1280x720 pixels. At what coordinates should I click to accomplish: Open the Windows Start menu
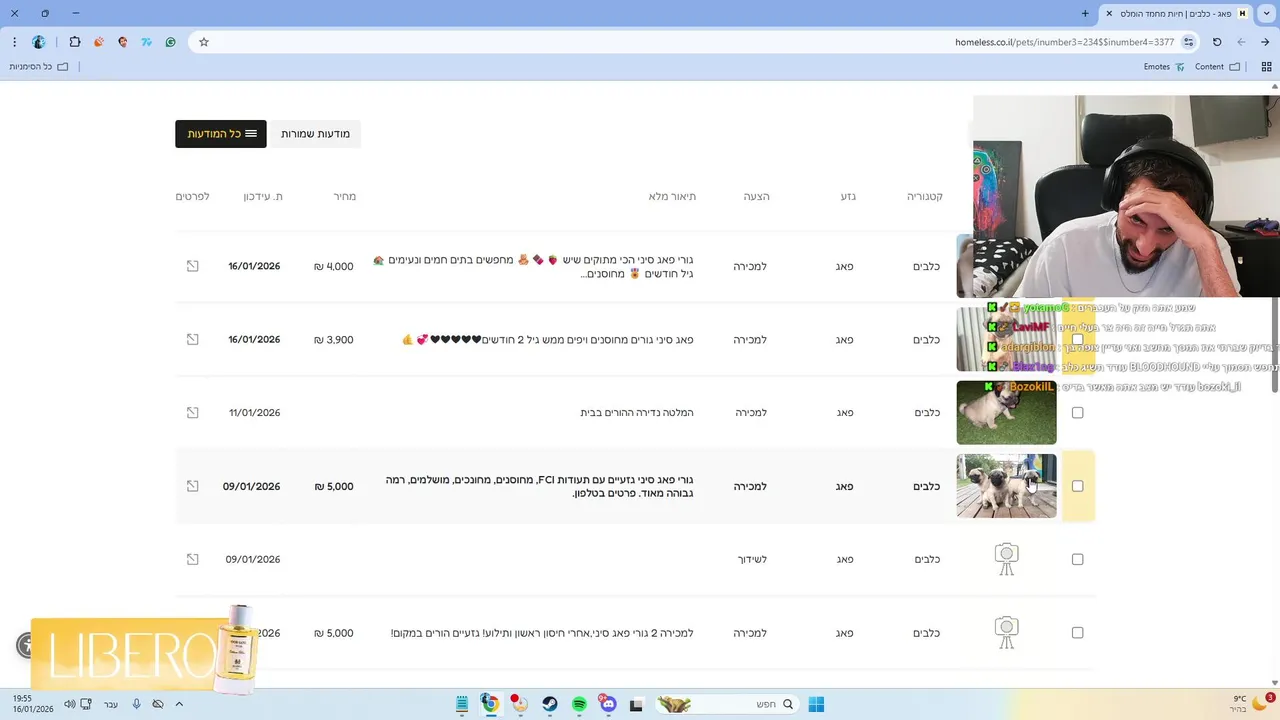pos(816,704)
